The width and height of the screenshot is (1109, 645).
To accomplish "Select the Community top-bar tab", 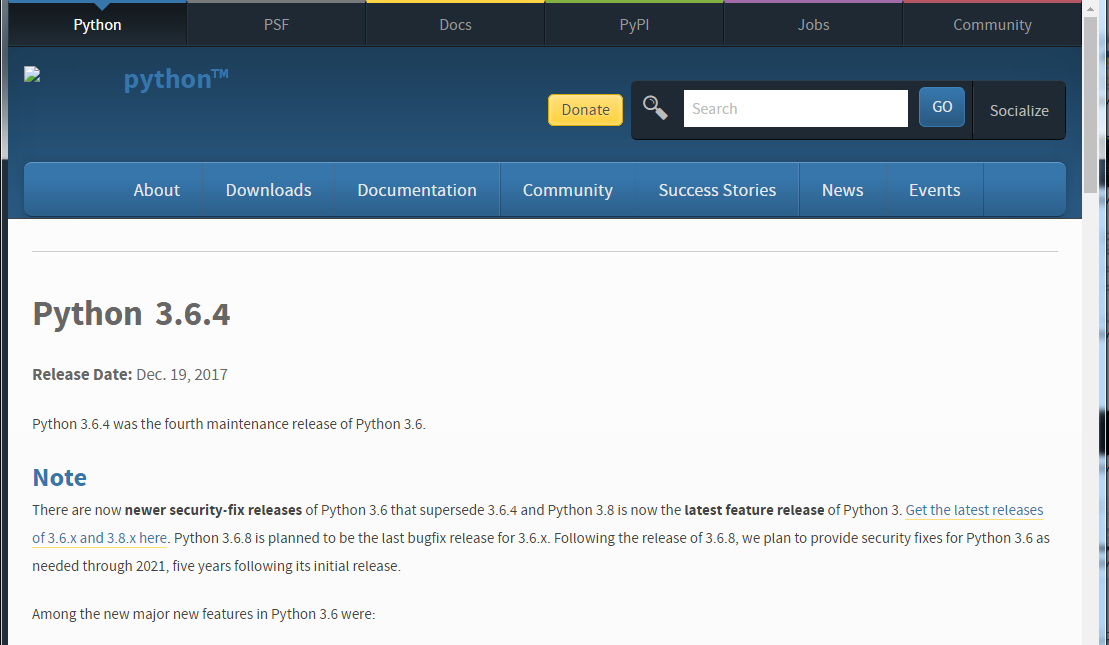I will click(992, 25).
